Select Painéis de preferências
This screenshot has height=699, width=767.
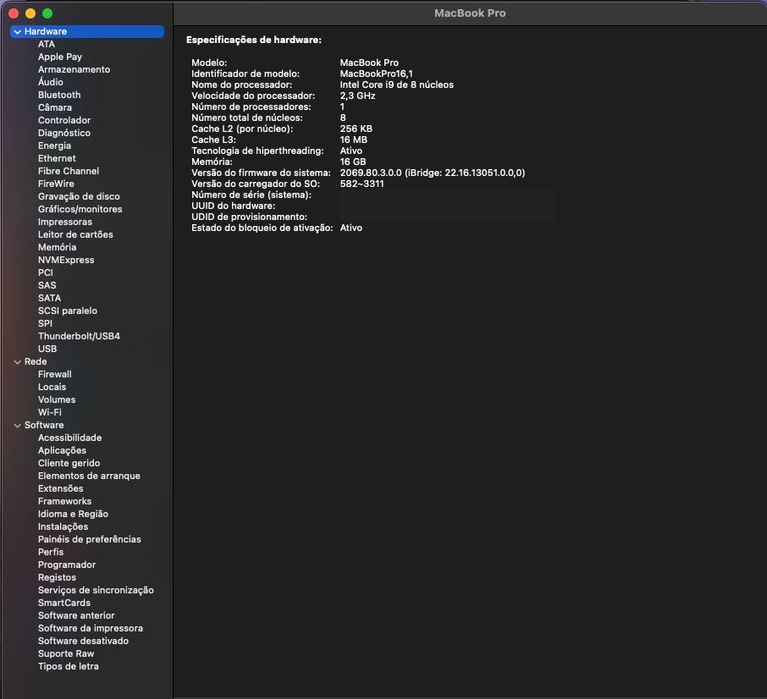pyautogui.click(x=90, y=540)
